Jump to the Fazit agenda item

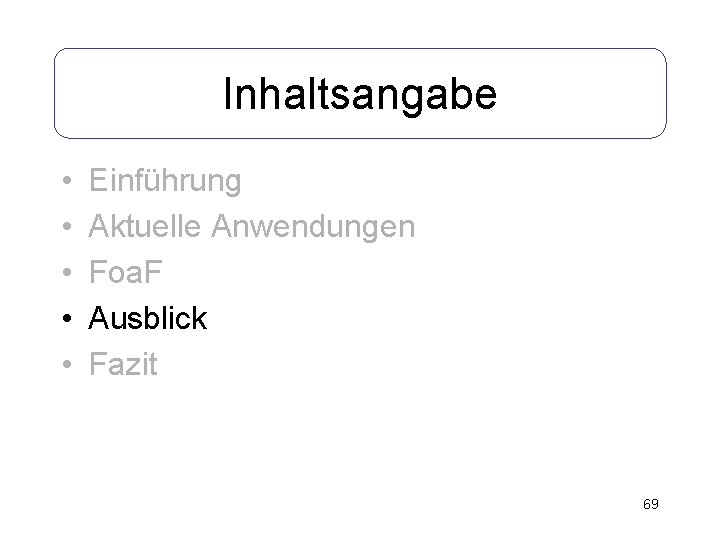[x=123, y=364]
